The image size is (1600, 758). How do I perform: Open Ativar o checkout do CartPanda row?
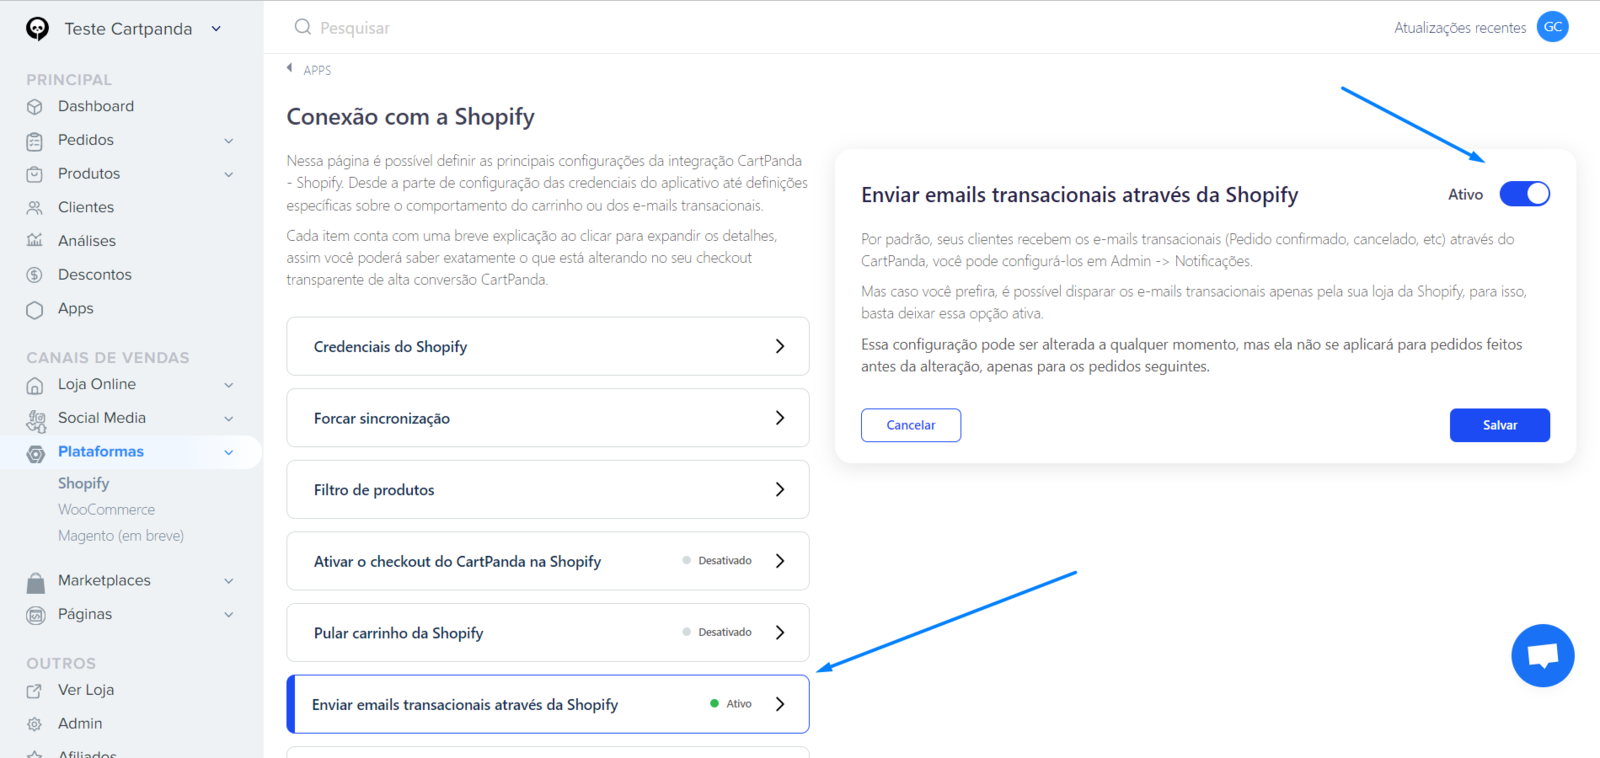tap(548, 561)
